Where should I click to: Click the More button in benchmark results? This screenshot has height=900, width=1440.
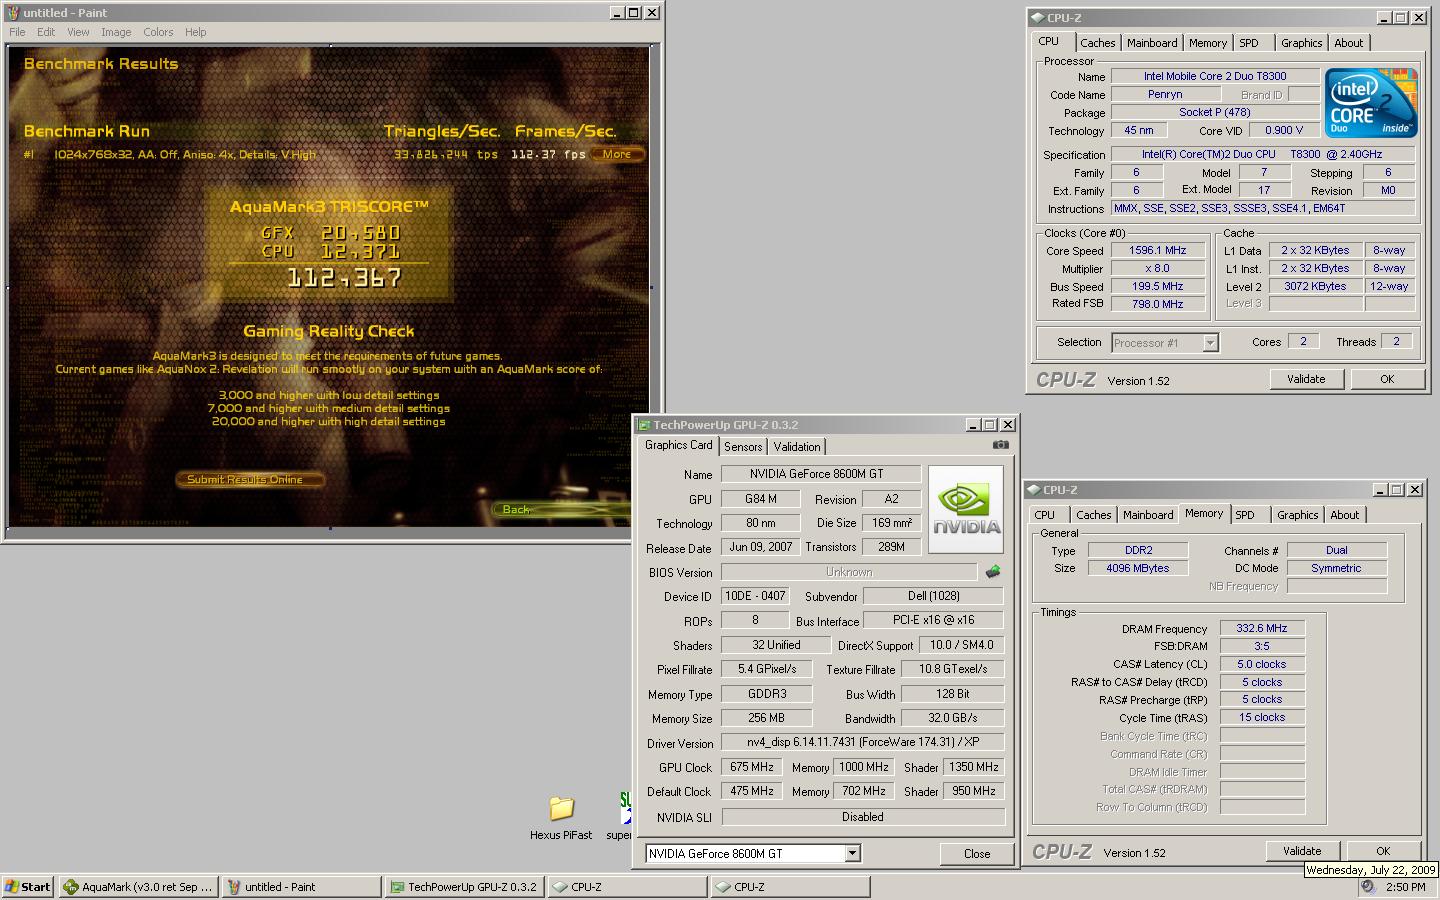[617, 154]
